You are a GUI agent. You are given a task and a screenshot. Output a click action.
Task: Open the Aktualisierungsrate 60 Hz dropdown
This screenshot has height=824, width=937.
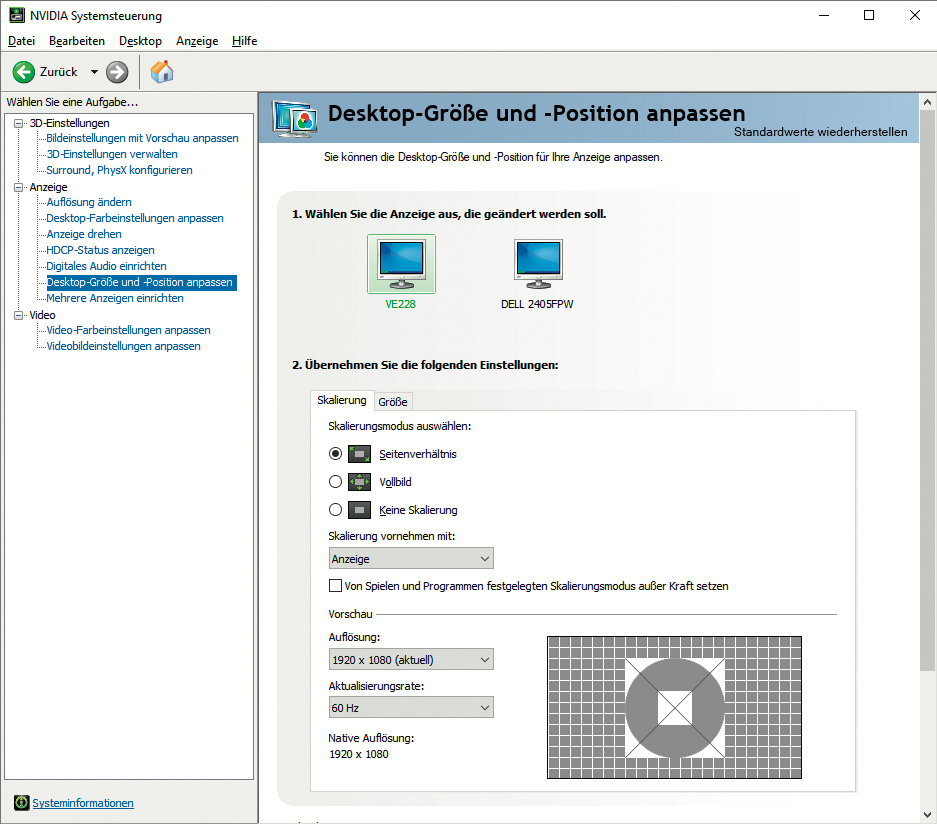(411, 708)
